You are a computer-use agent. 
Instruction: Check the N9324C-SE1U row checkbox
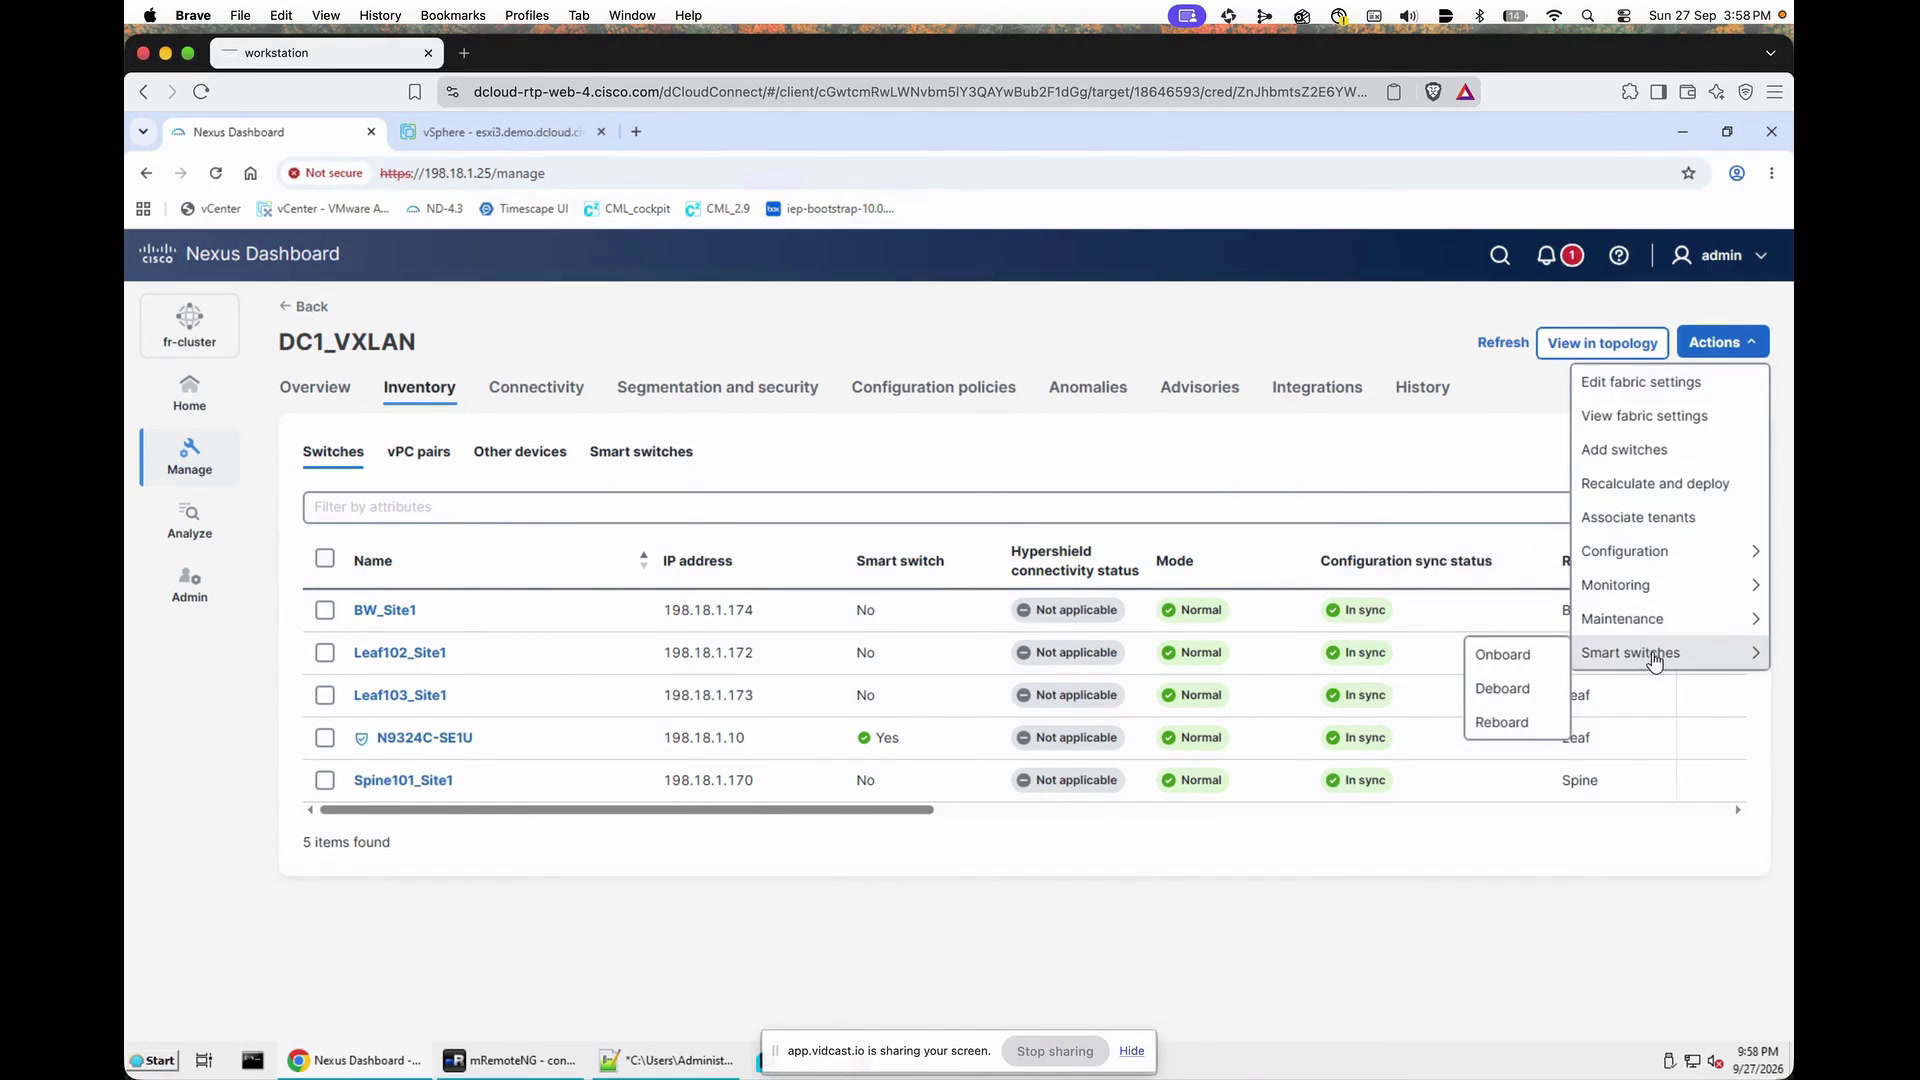pyautogui.click(x=325, y=738)
